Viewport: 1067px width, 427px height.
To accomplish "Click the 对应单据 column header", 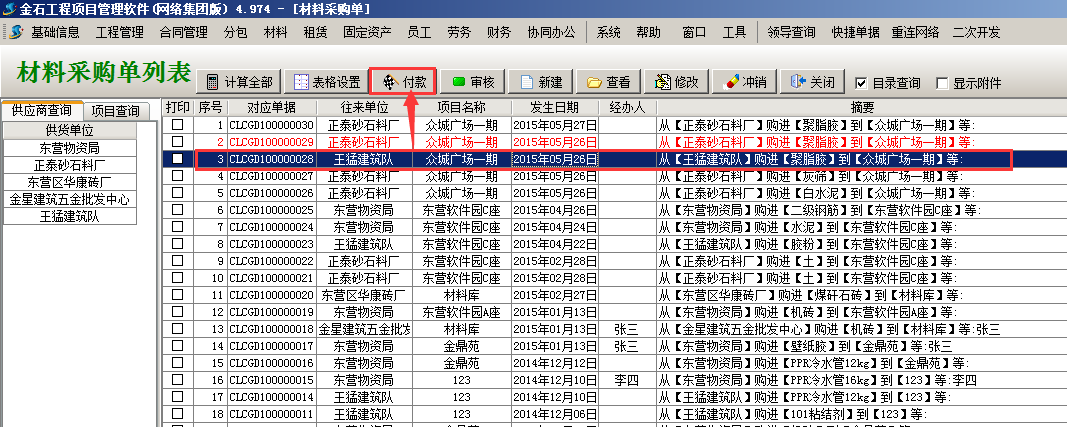I will tap(272, 108).
